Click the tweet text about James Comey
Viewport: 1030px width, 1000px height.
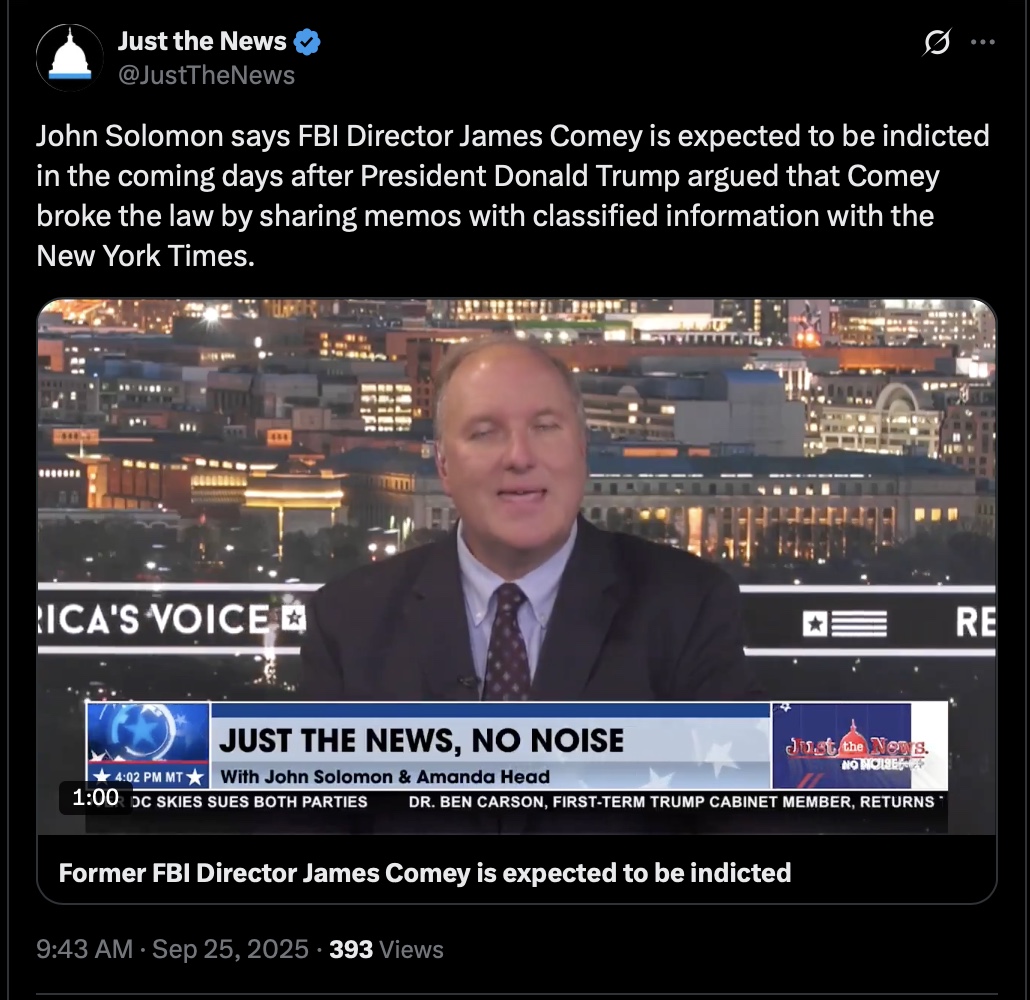(x=512, y=196)
